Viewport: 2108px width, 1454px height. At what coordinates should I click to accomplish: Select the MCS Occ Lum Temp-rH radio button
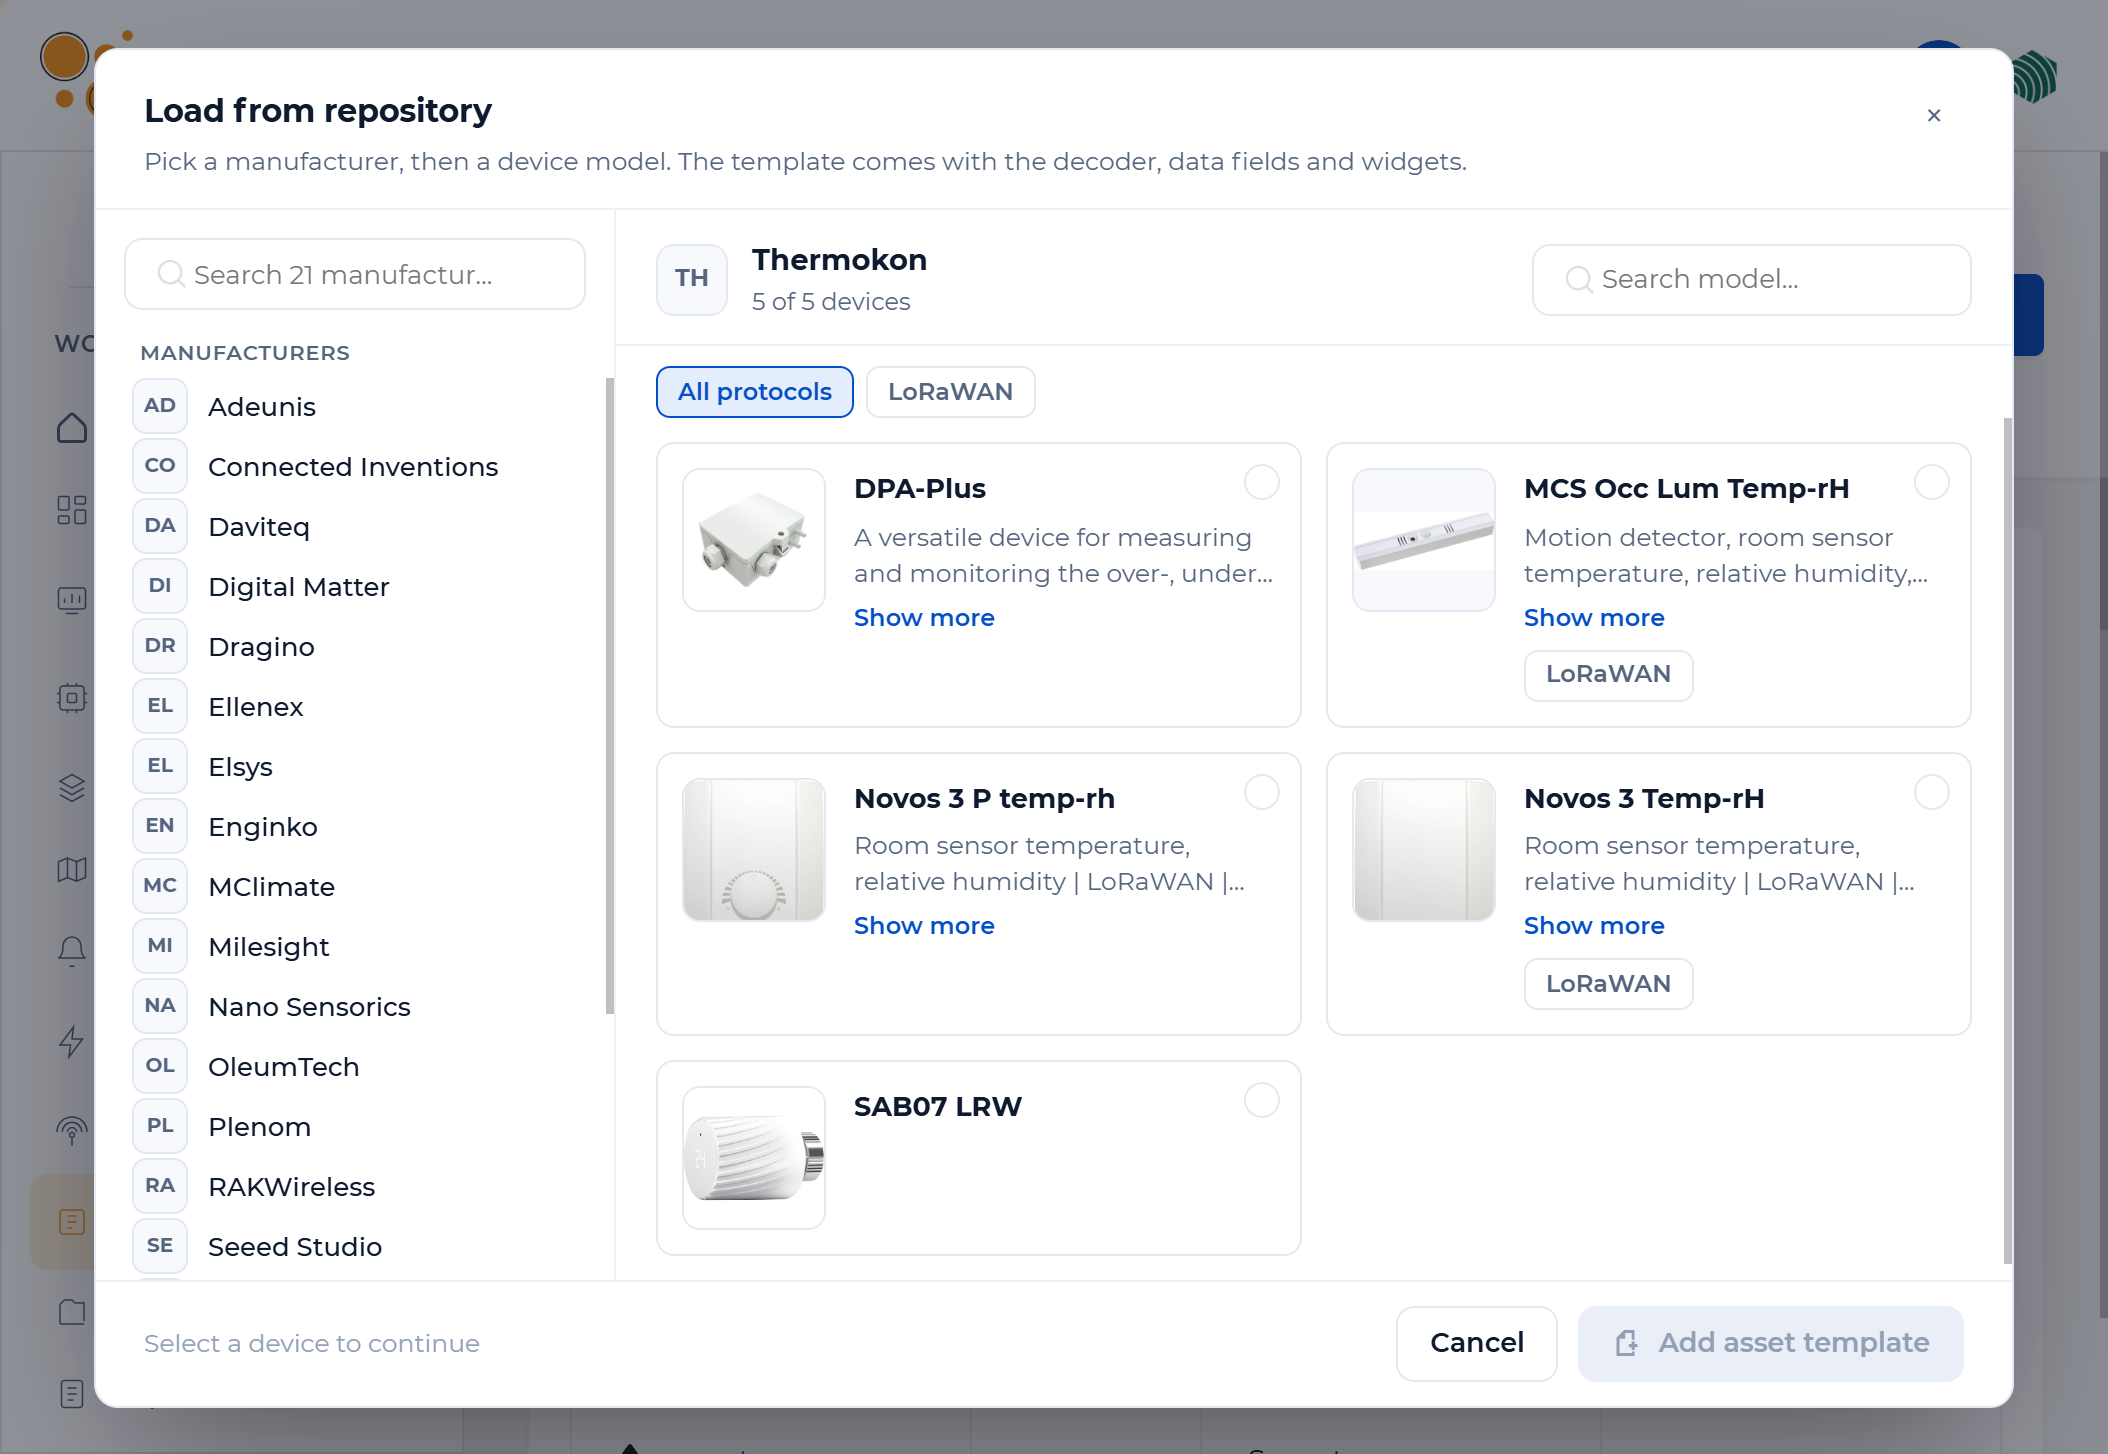(x=1932, y=482)
